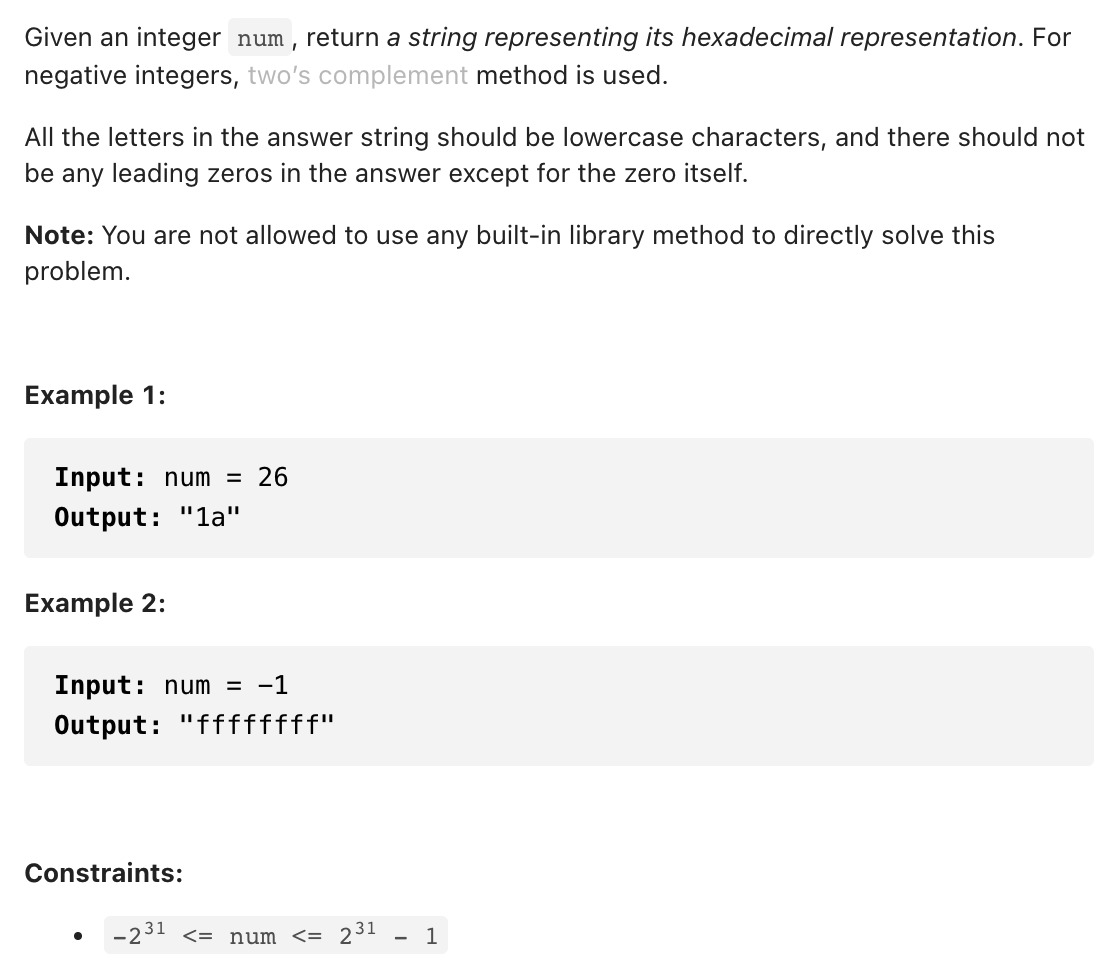The image size is (1116, 980).
Task: Click the Constraints heading
Action: (x=104, y=873)
